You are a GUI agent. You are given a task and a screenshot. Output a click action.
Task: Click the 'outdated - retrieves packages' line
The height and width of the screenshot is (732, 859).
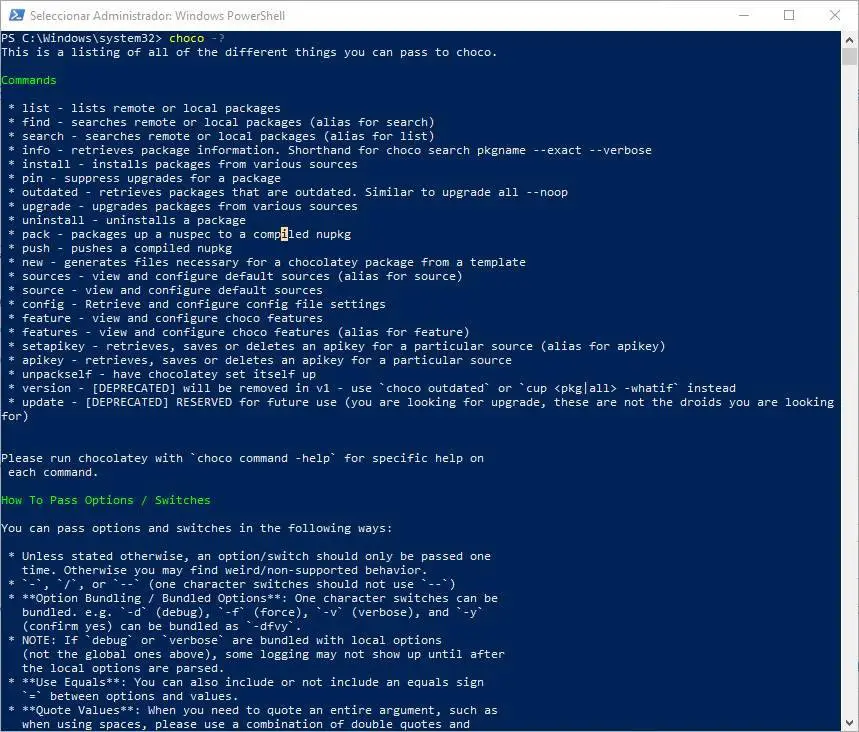[x=288, y=192]
